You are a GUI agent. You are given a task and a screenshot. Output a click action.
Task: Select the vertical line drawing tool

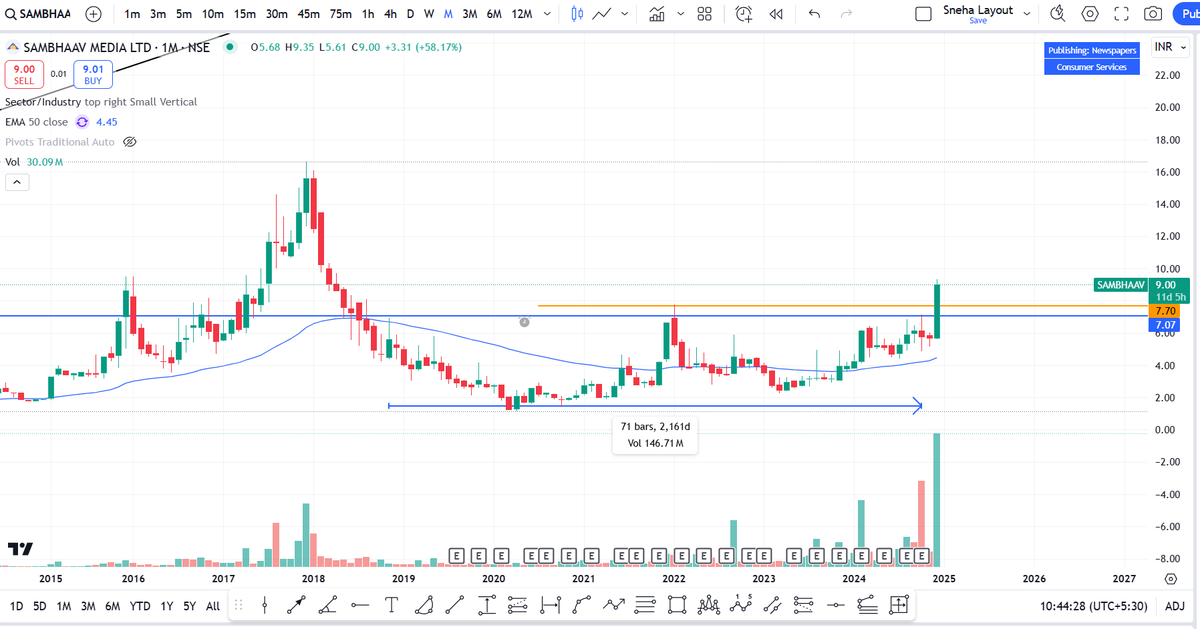click(264, 605)
